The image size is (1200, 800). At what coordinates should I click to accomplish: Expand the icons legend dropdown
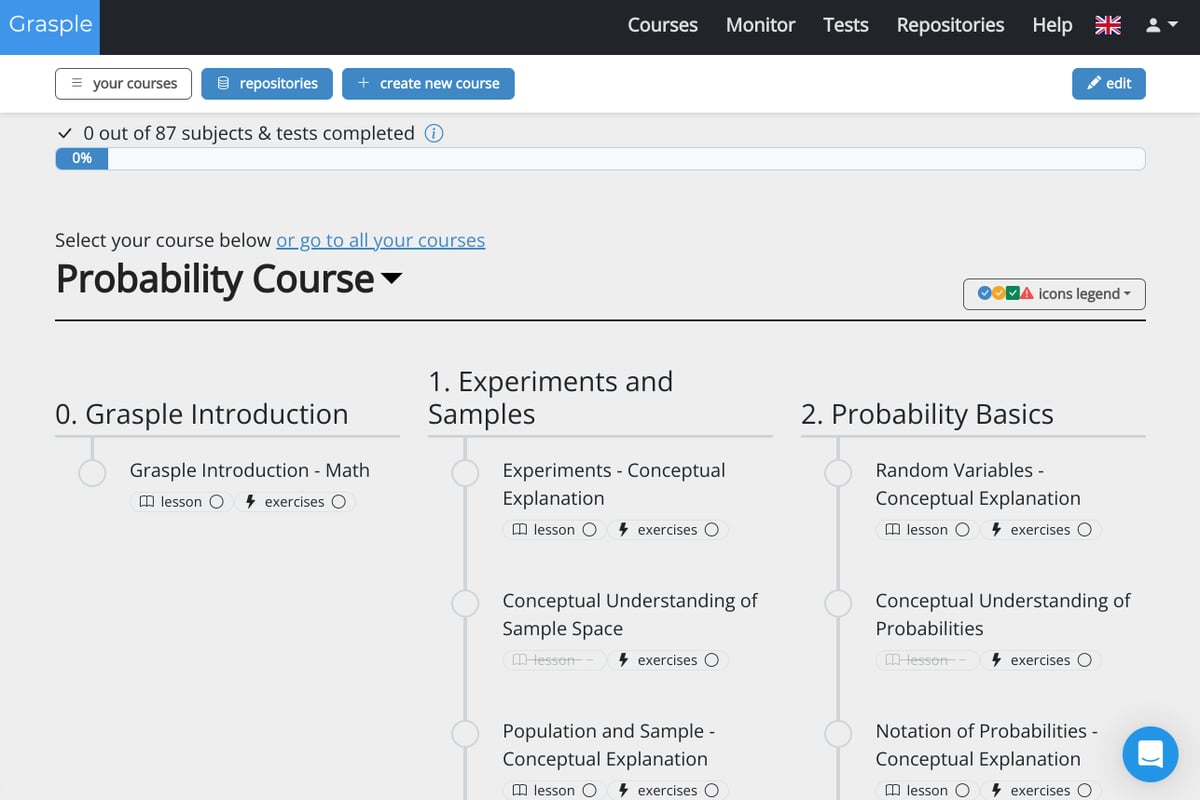tap(1054, 294)
